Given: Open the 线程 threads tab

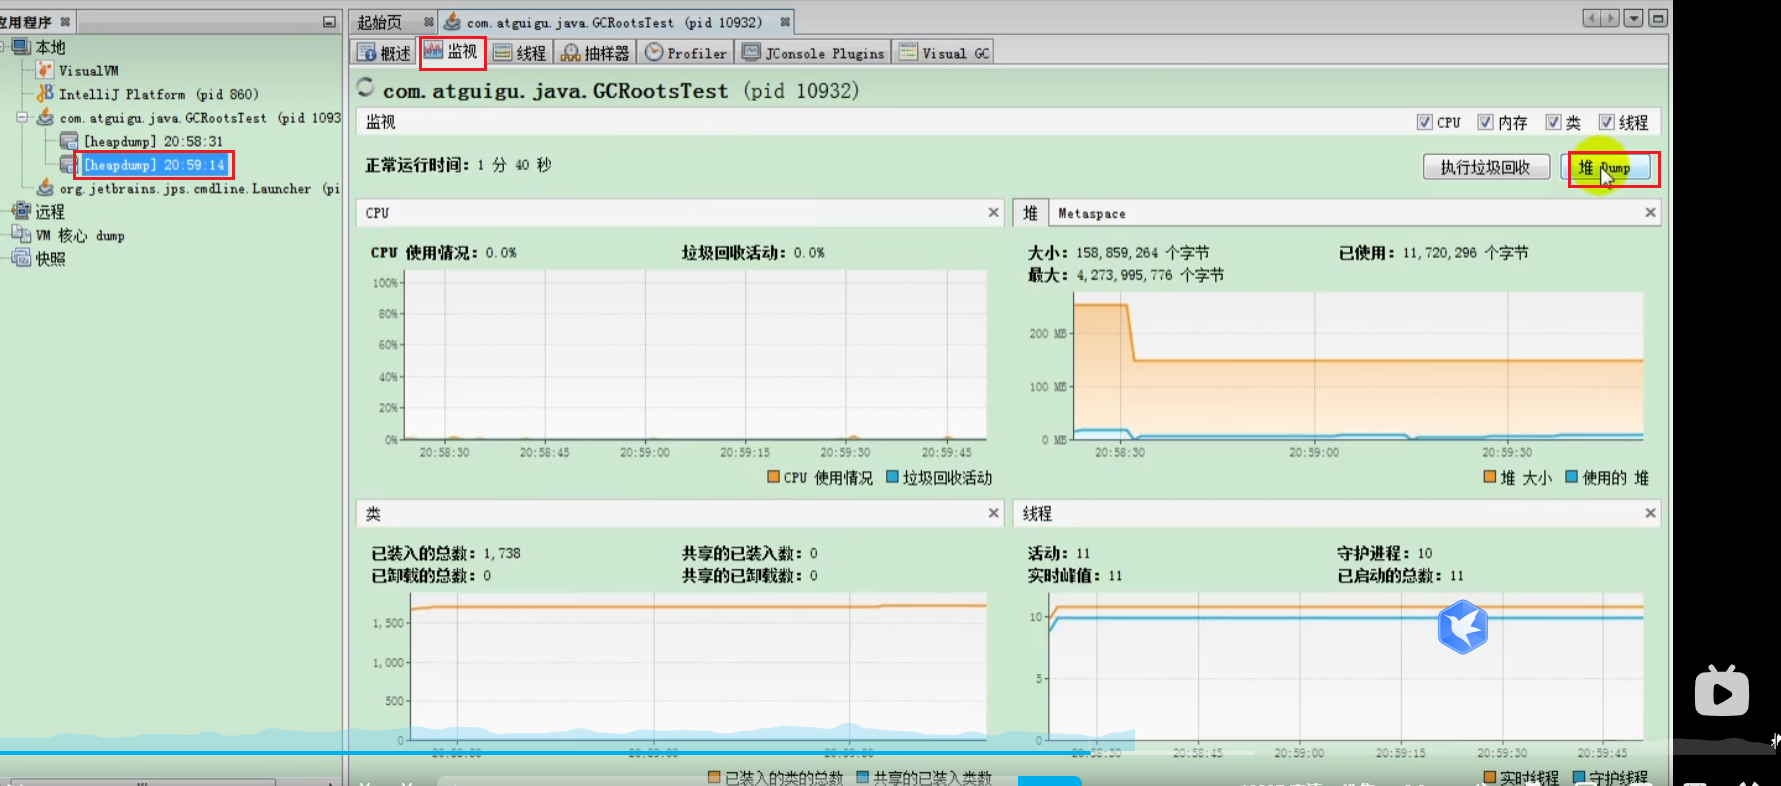Looking at the screenshot, I should (x=520, y=53).
